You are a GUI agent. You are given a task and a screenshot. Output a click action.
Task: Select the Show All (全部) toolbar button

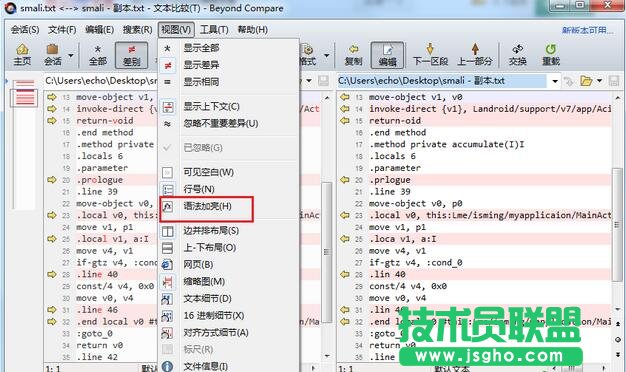tap(97, 55)
